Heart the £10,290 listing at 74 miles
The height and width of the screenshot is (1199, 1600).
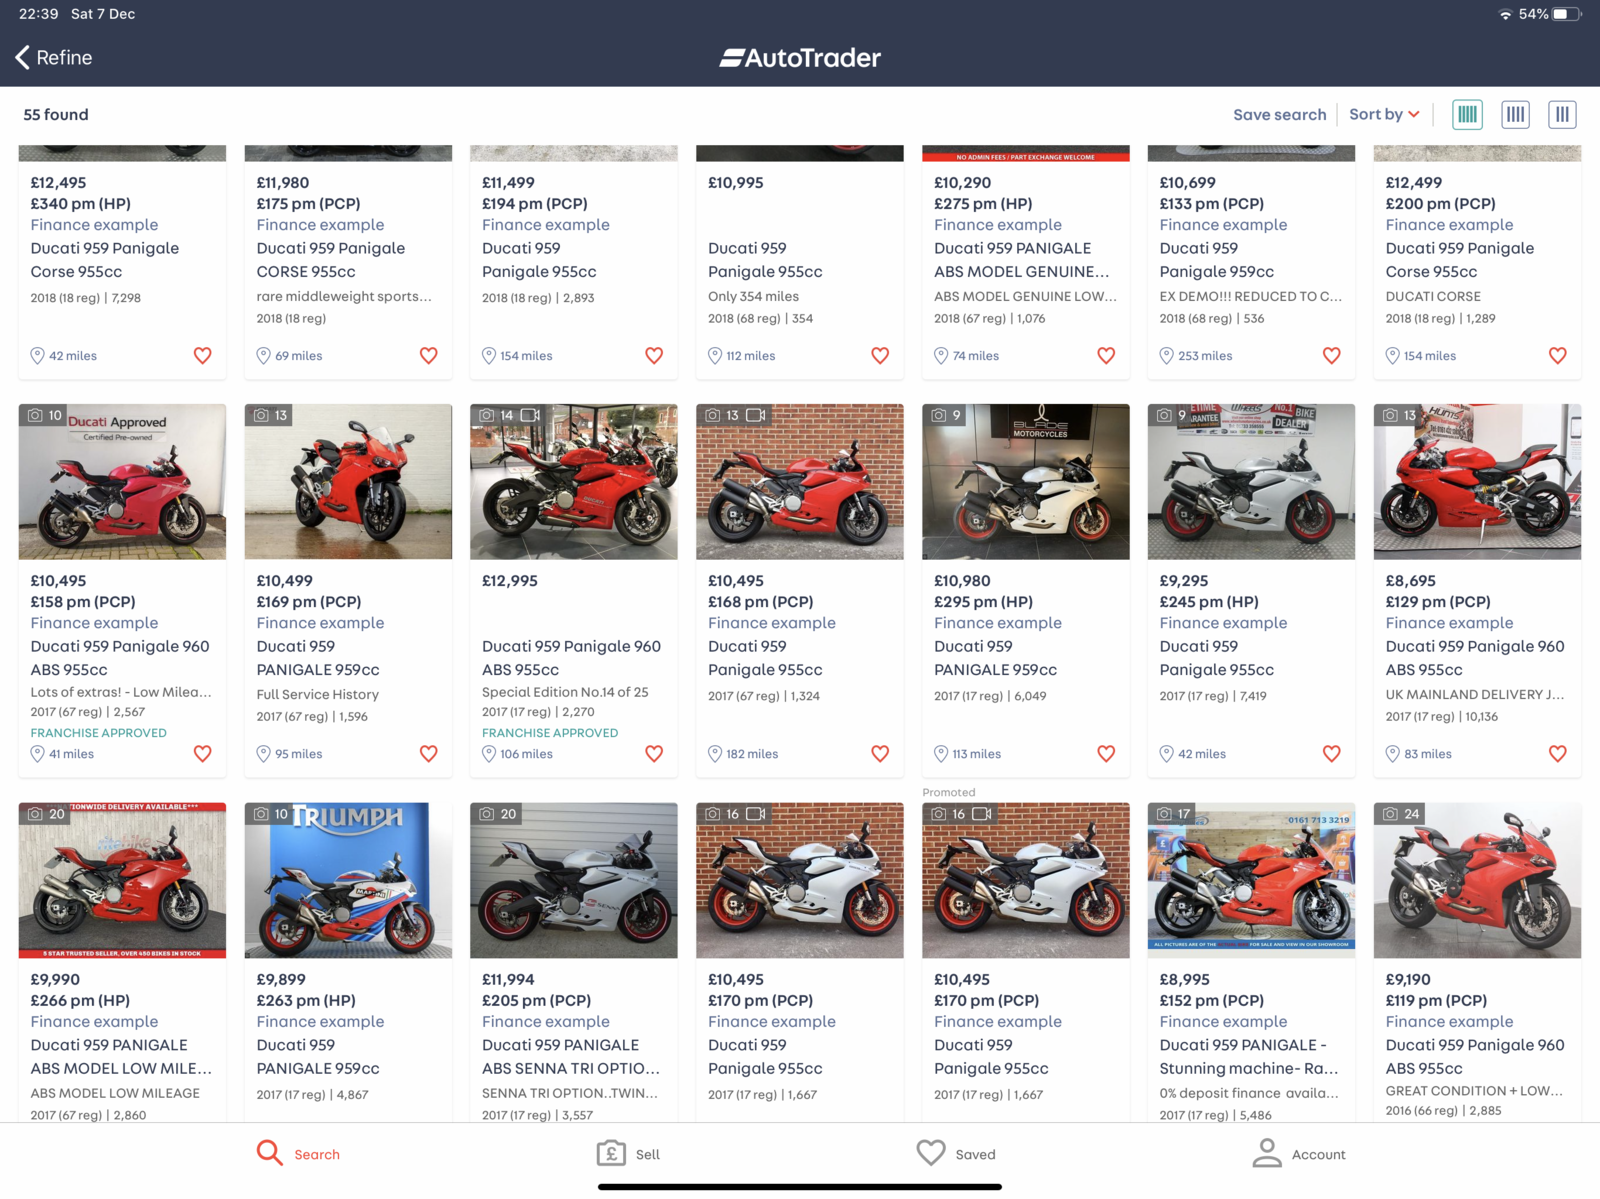pyautogui.click(x=1106, y=356)
